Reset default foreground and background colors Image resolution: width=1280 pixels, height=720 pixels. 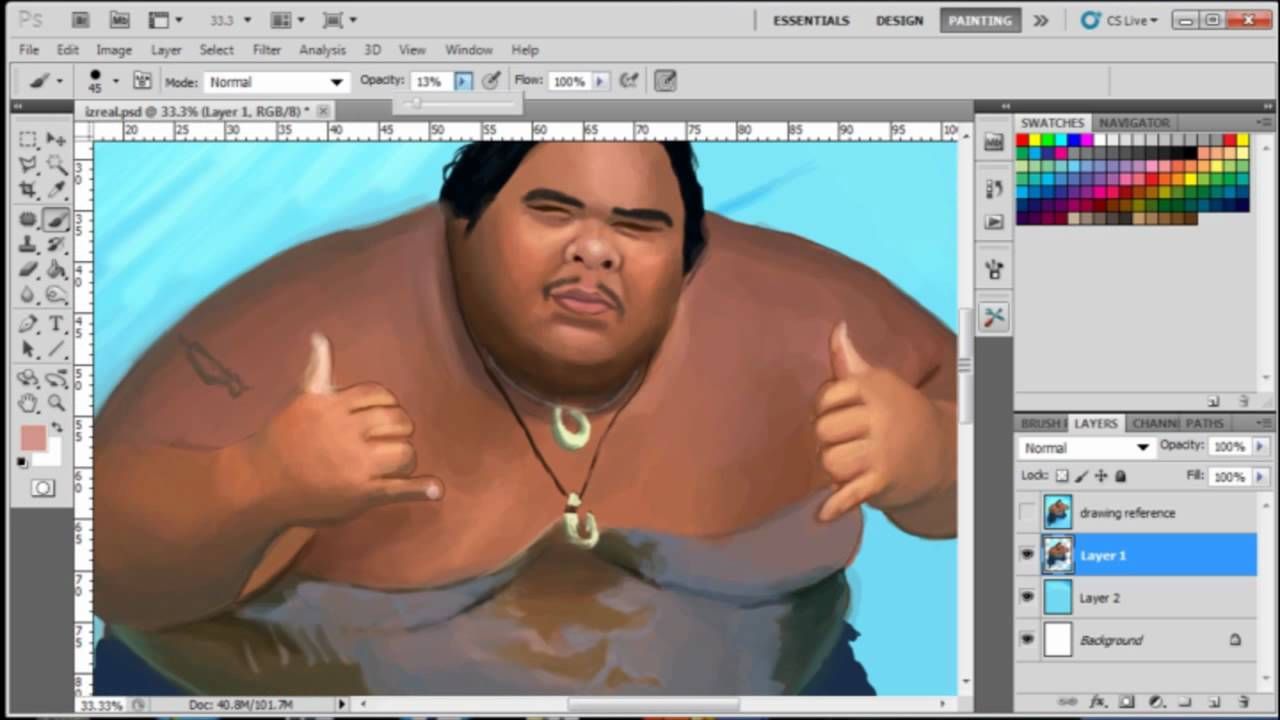pos(22,462)
